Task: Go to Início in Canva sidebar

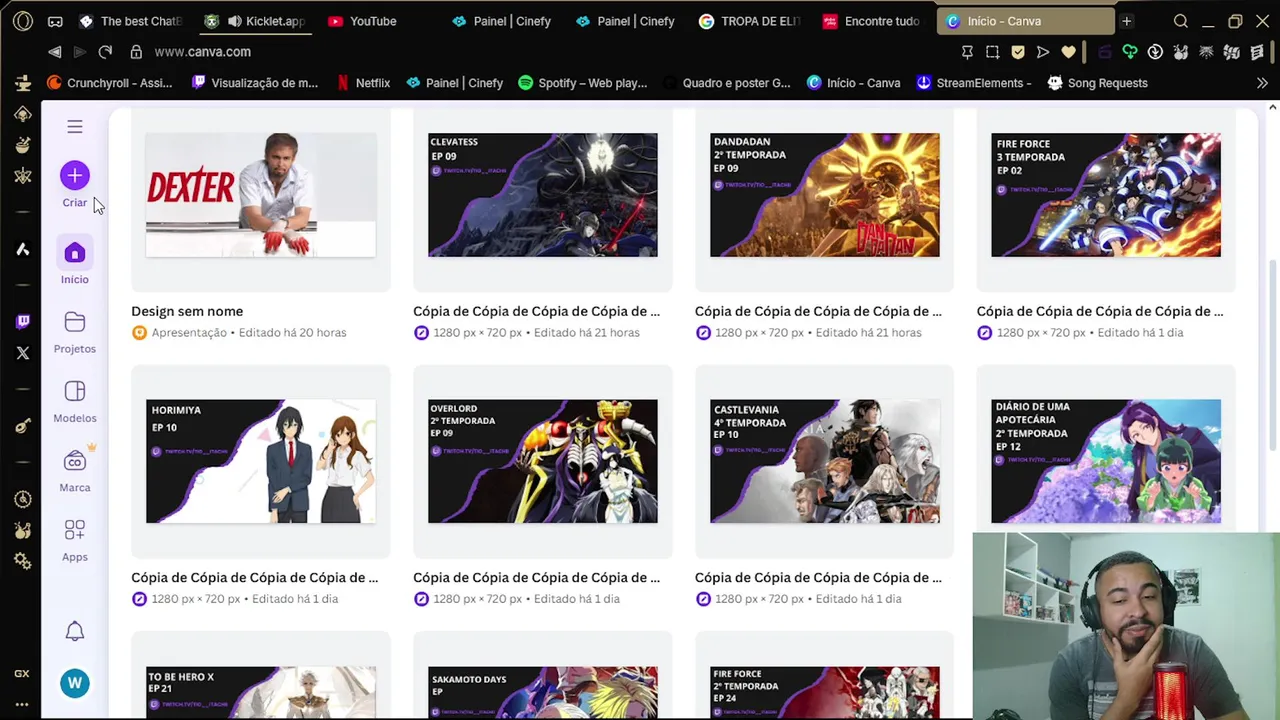Action: 74,263
